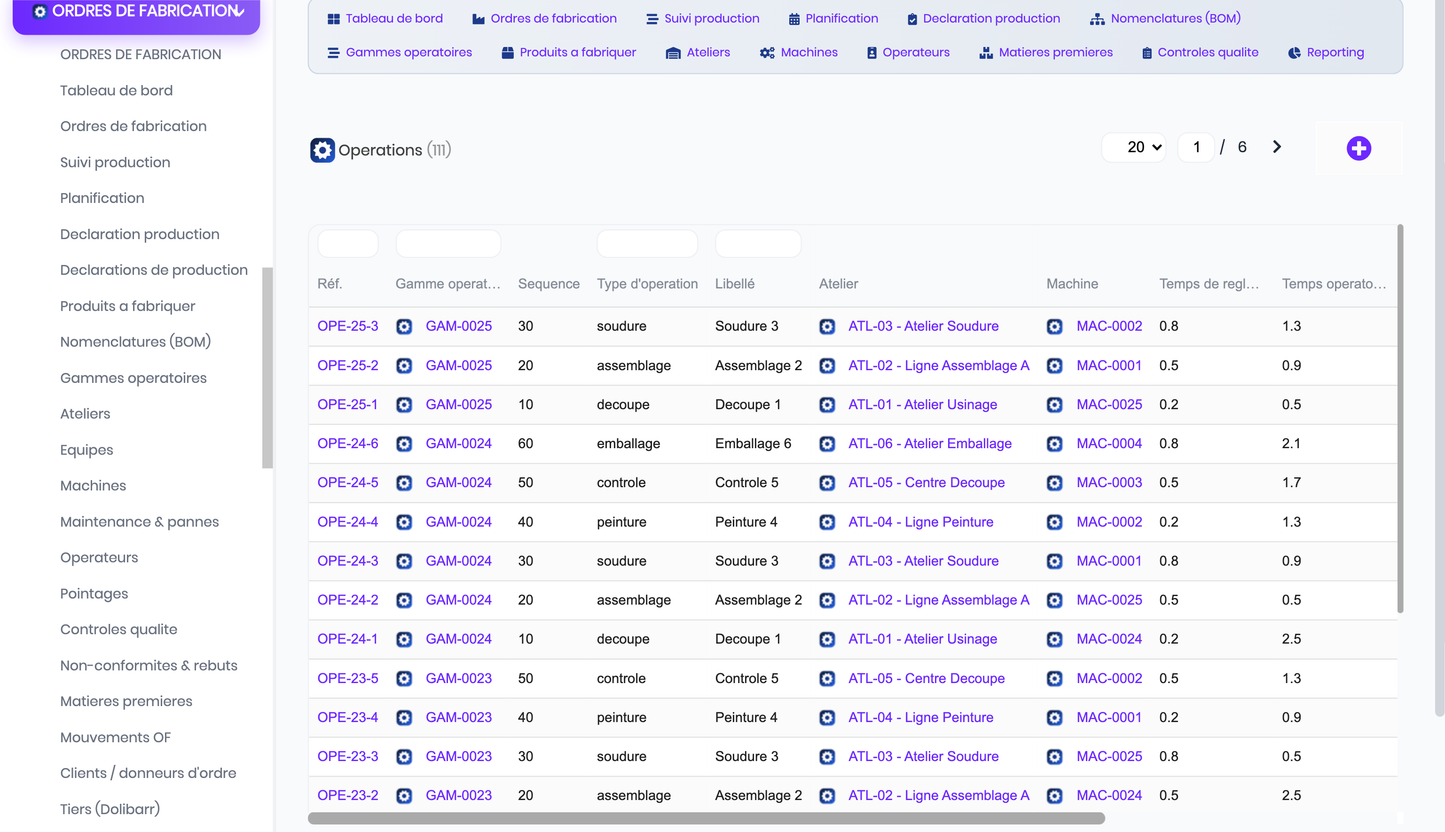Click the machine icon in row OPE-25-1
This screenshot has height=832, width=1445.
click(1055, 405)
